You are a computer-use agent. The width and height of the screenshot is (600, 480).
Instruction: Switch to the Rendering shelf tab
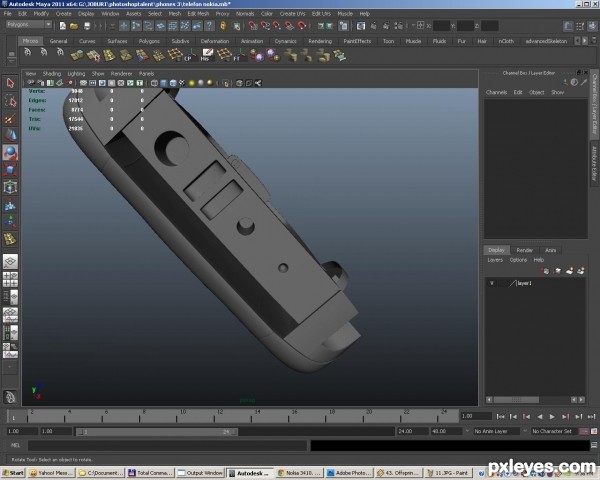point(320,41)
